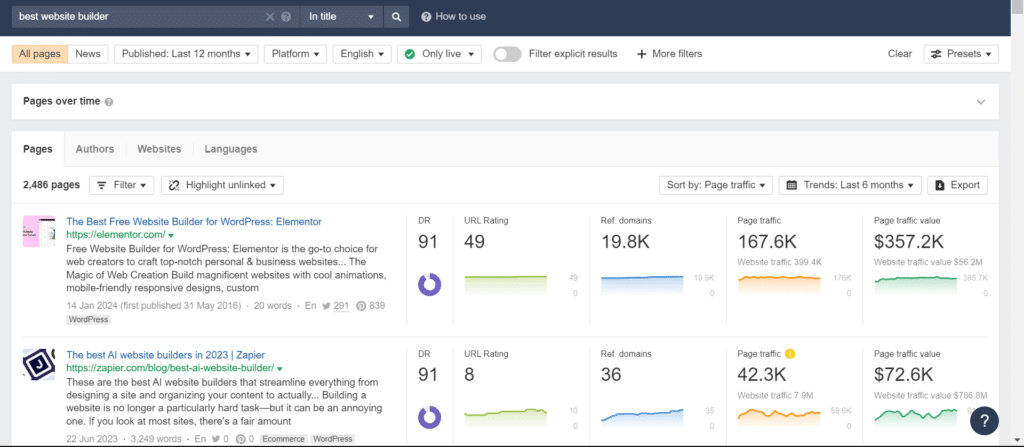Open 'The Best Free Website Builder for WordPress' title
This screenshot has height=447, width=1024.
click(194, 222)
